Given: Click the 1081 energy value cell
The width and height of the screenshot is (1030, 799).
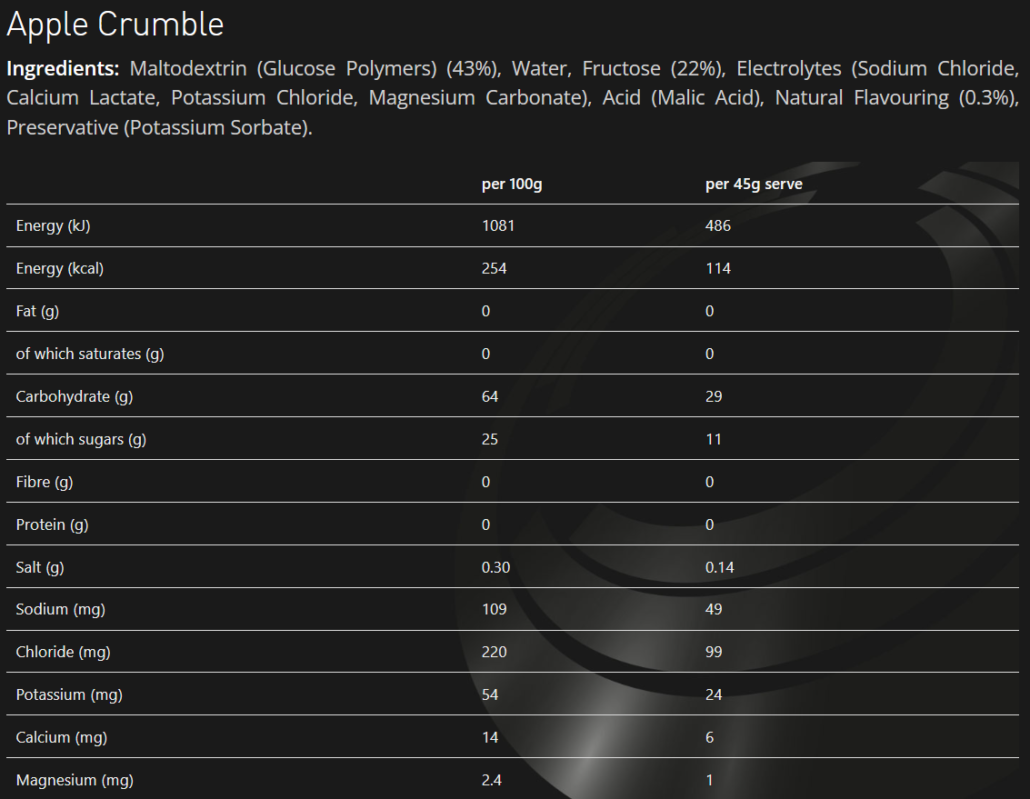Looking at the screenshot, I should 498,226.
